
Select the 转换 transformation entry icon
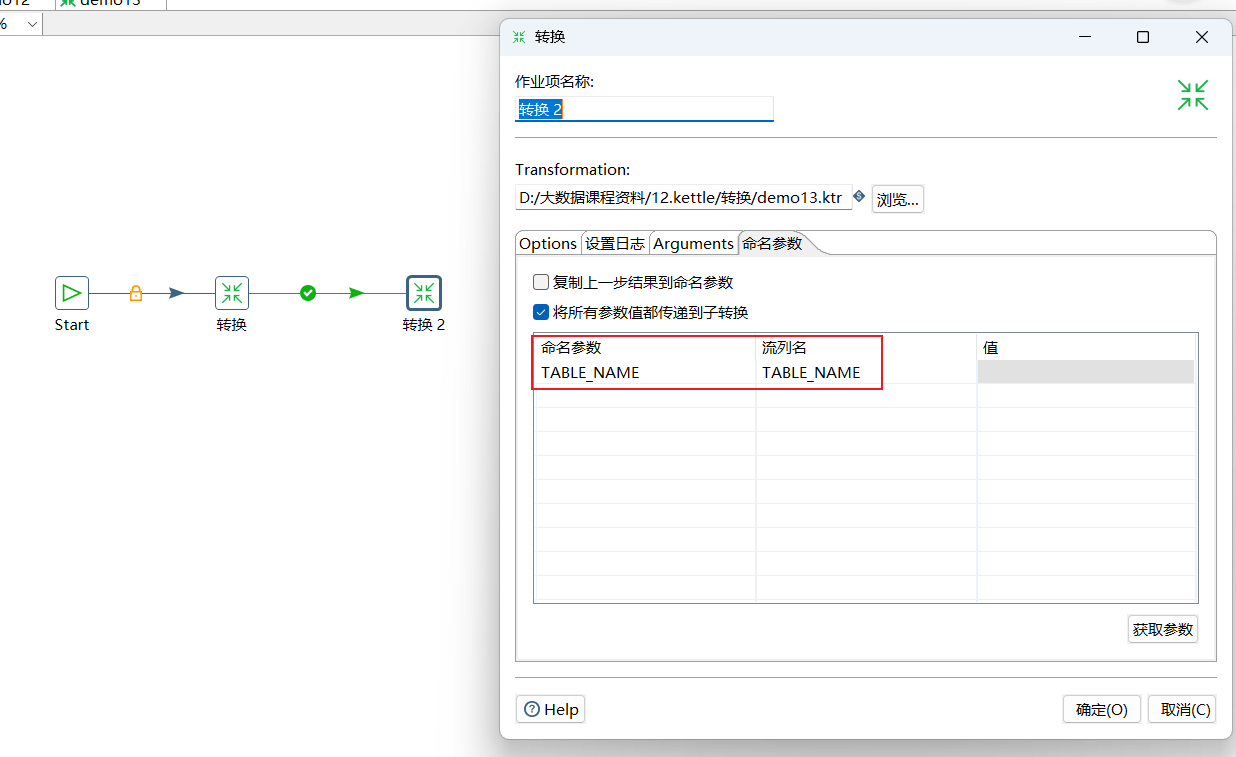(x=232, y=293)
